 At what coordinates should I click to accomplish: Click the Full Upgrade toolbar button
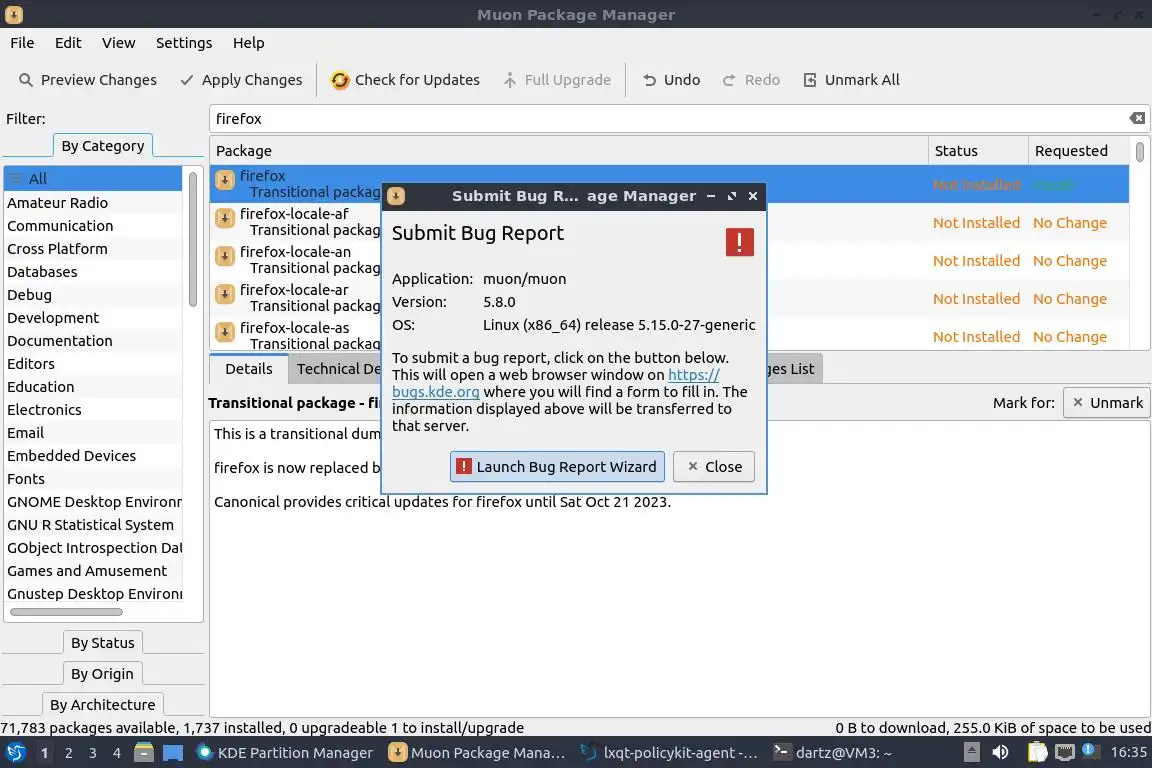tap(557, 79)
